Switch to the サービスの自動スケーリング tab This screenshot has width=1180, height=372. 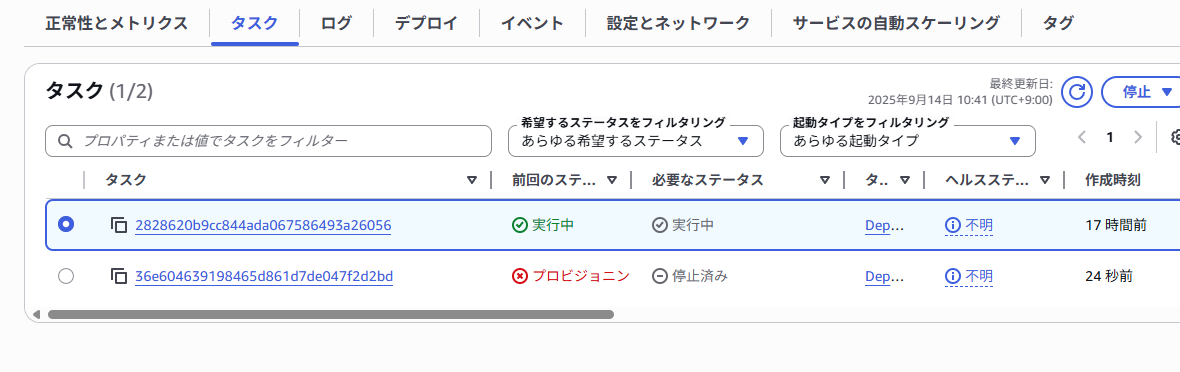896,23
